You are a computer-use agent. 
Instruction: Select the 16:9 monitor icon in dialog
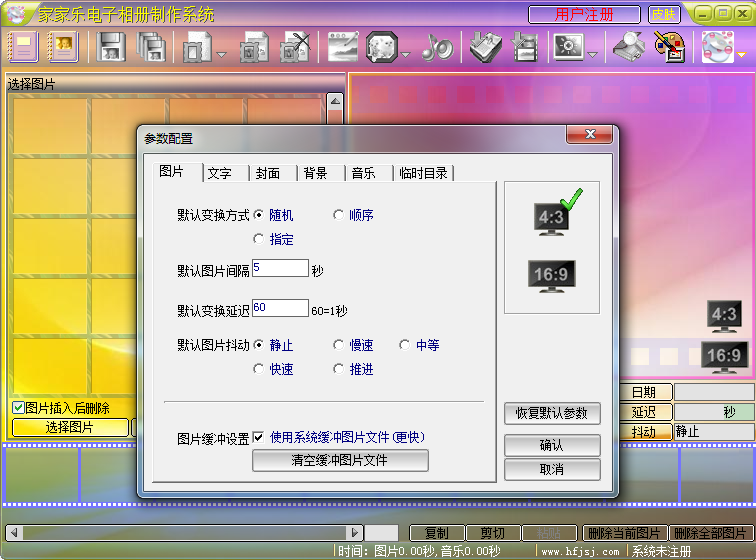pos(552,276)
